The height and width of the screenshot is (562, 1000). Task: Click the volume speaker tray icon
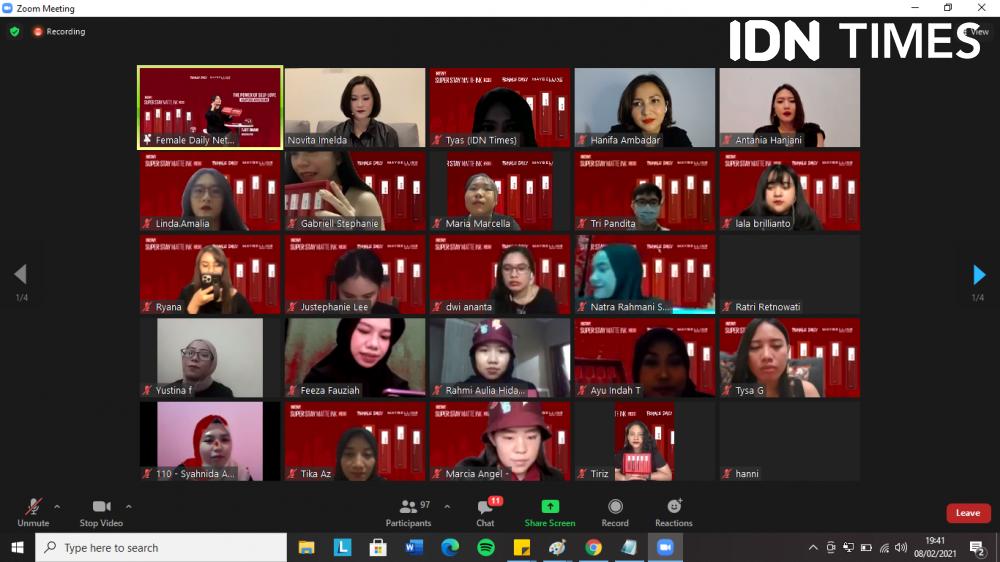click(x=901, y=547)
